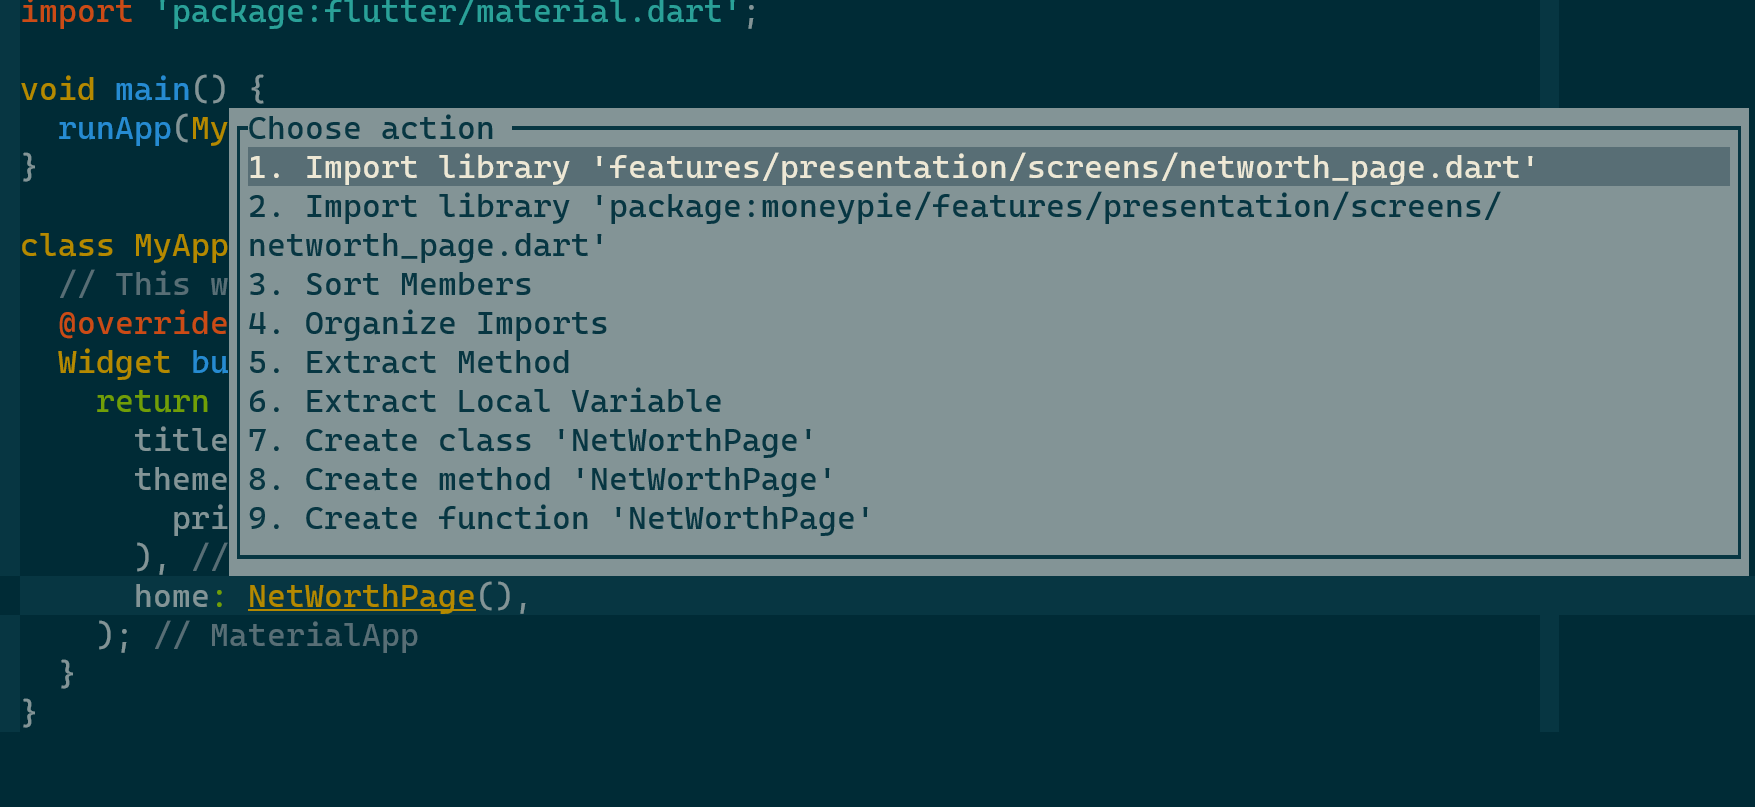The height and width of the screenshot is (807, 1755).
Task: Choose "Create function 'NetWorthPage'"
Action: (560, 518)
